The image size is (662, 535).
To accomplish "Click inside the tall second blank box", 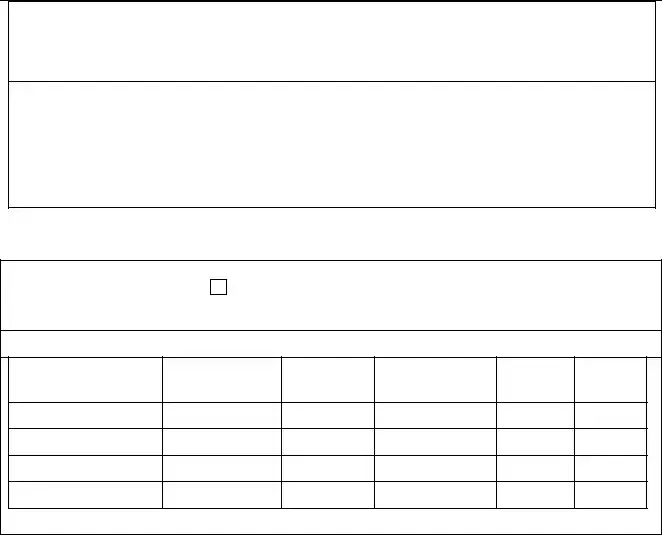I will coord(332,144).
